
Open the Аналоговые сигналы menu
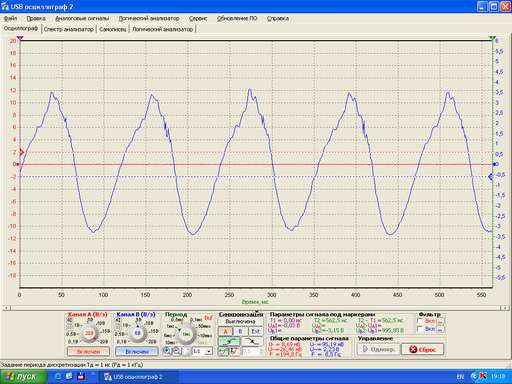82,18
